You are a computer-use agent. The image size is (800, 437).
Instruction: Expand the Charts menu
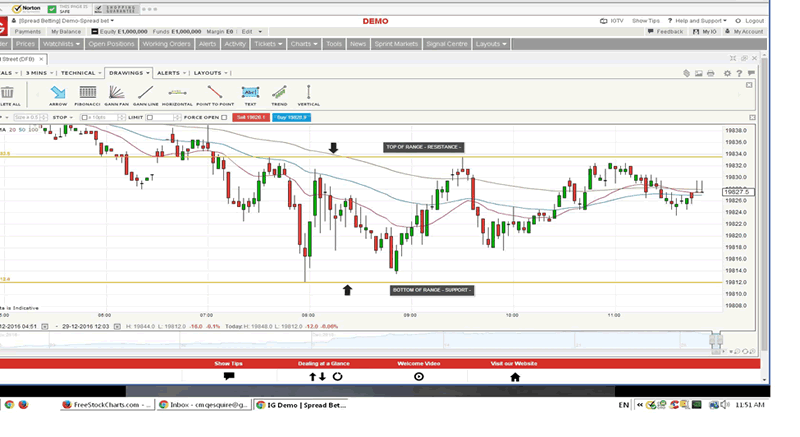pos(304,44)
